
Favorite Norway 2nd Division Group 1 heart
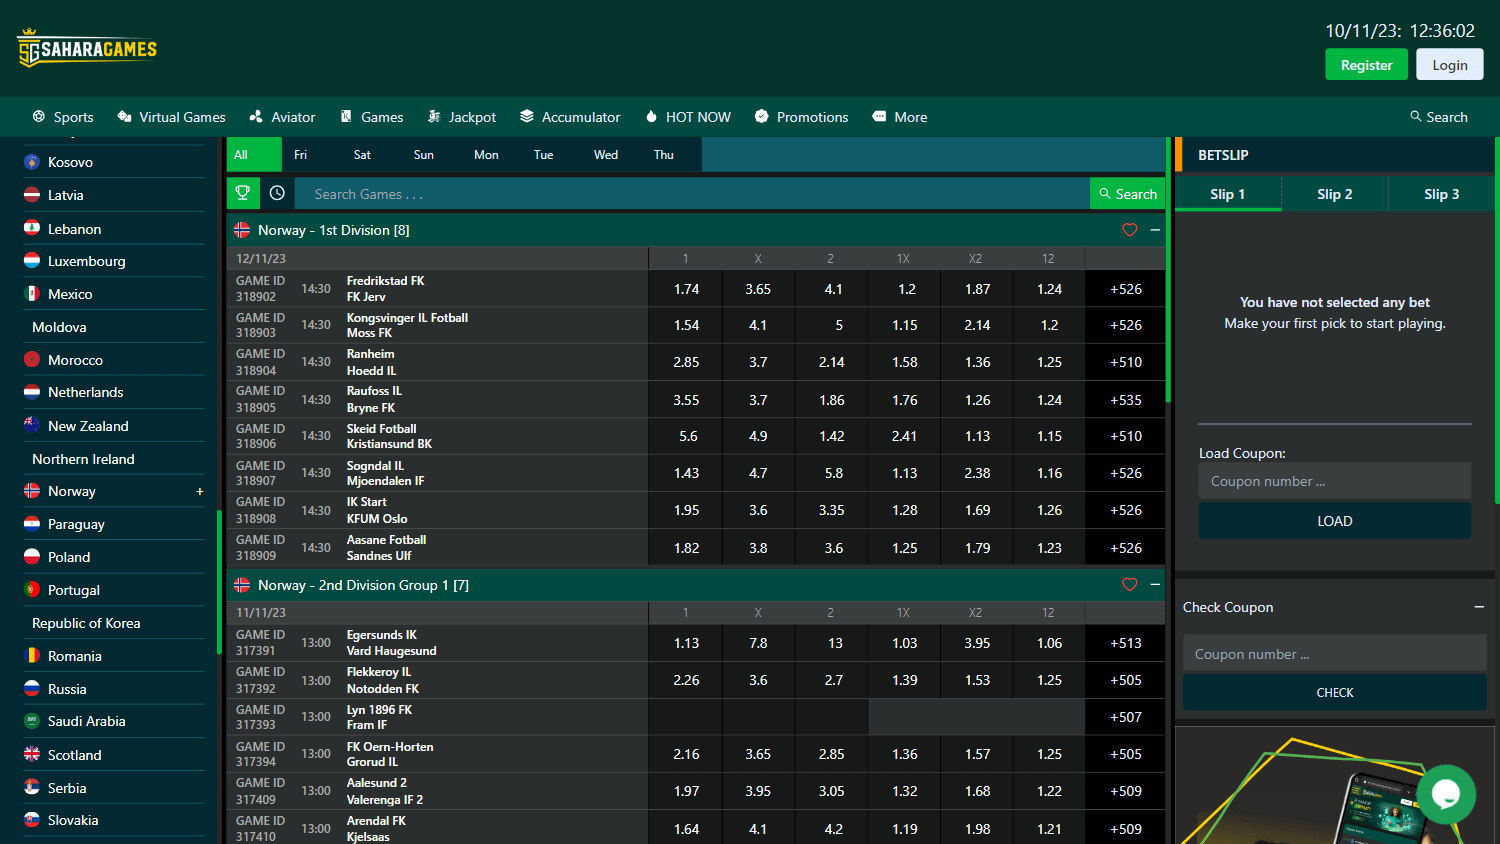[1130, 585]
